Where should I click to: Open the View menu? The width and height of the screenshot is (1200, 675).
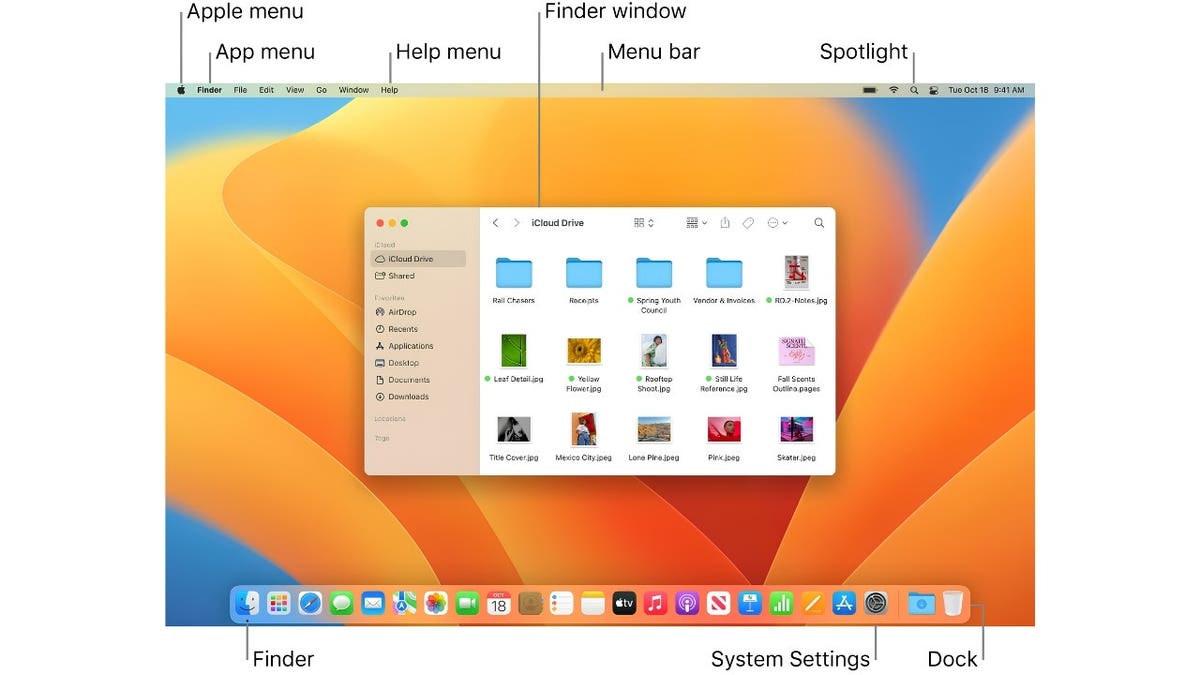295,90
